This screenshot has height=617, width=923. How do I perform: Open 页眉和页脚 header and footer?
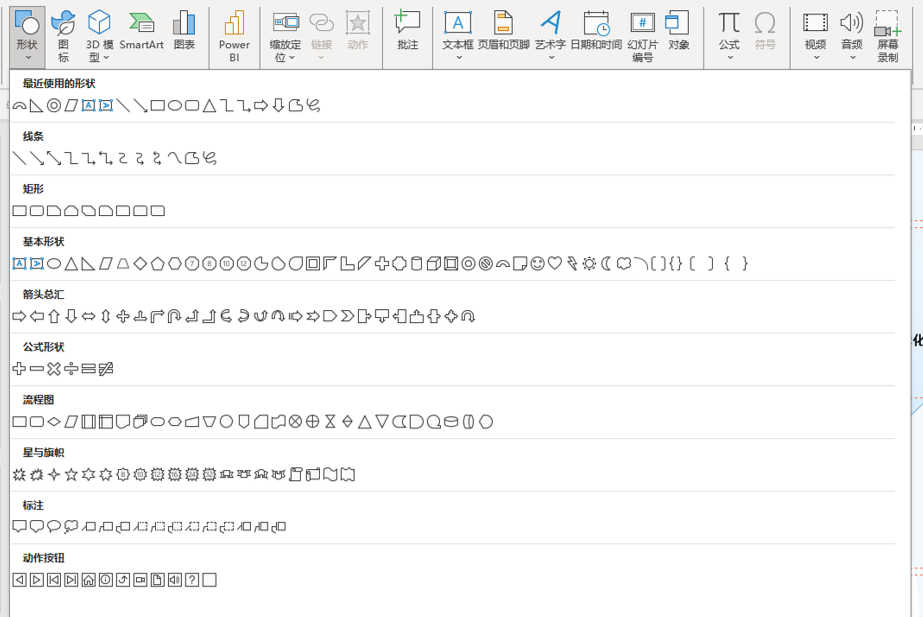click(x=503, y=31)
